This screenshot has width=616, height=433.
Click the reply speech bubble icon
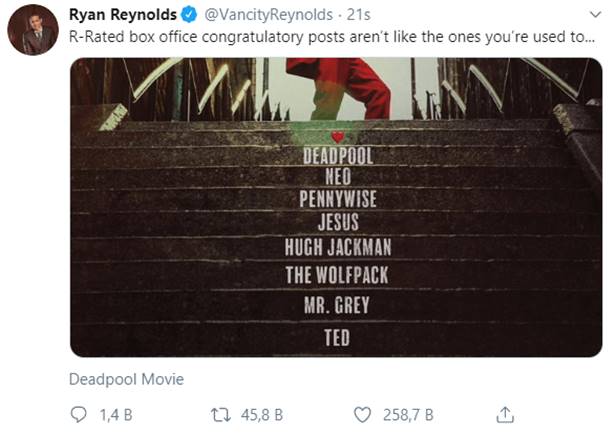78,415
